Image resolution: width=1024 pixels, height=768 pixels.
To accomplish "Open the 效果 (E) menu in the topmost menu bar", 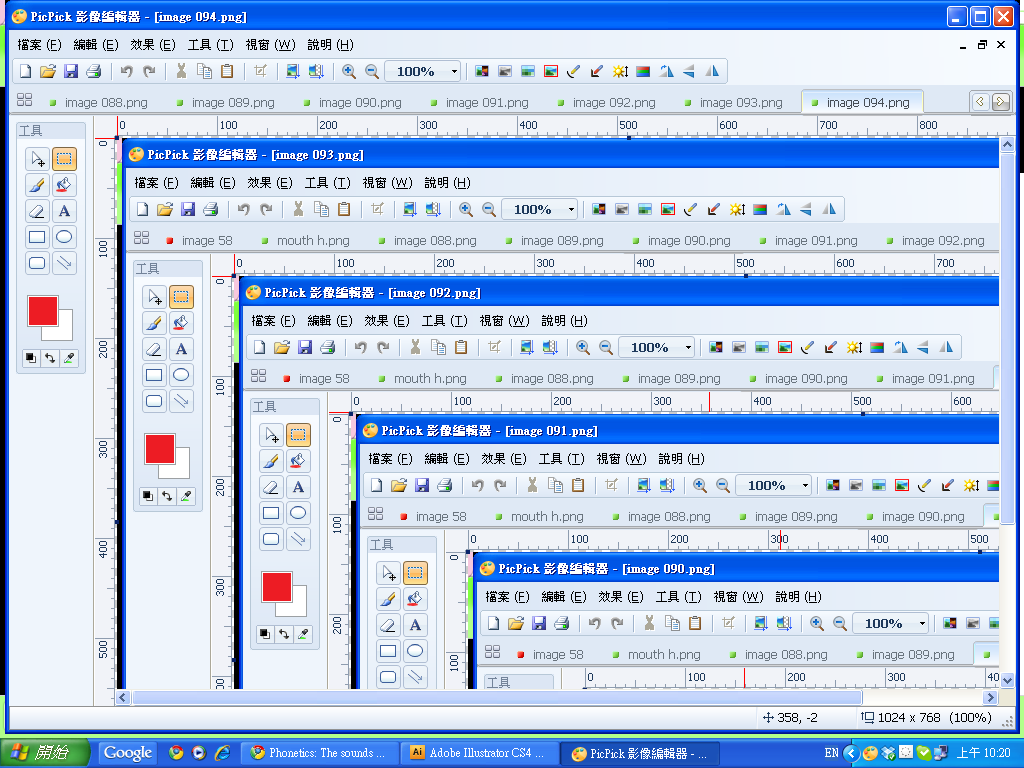I will point(153,45).
